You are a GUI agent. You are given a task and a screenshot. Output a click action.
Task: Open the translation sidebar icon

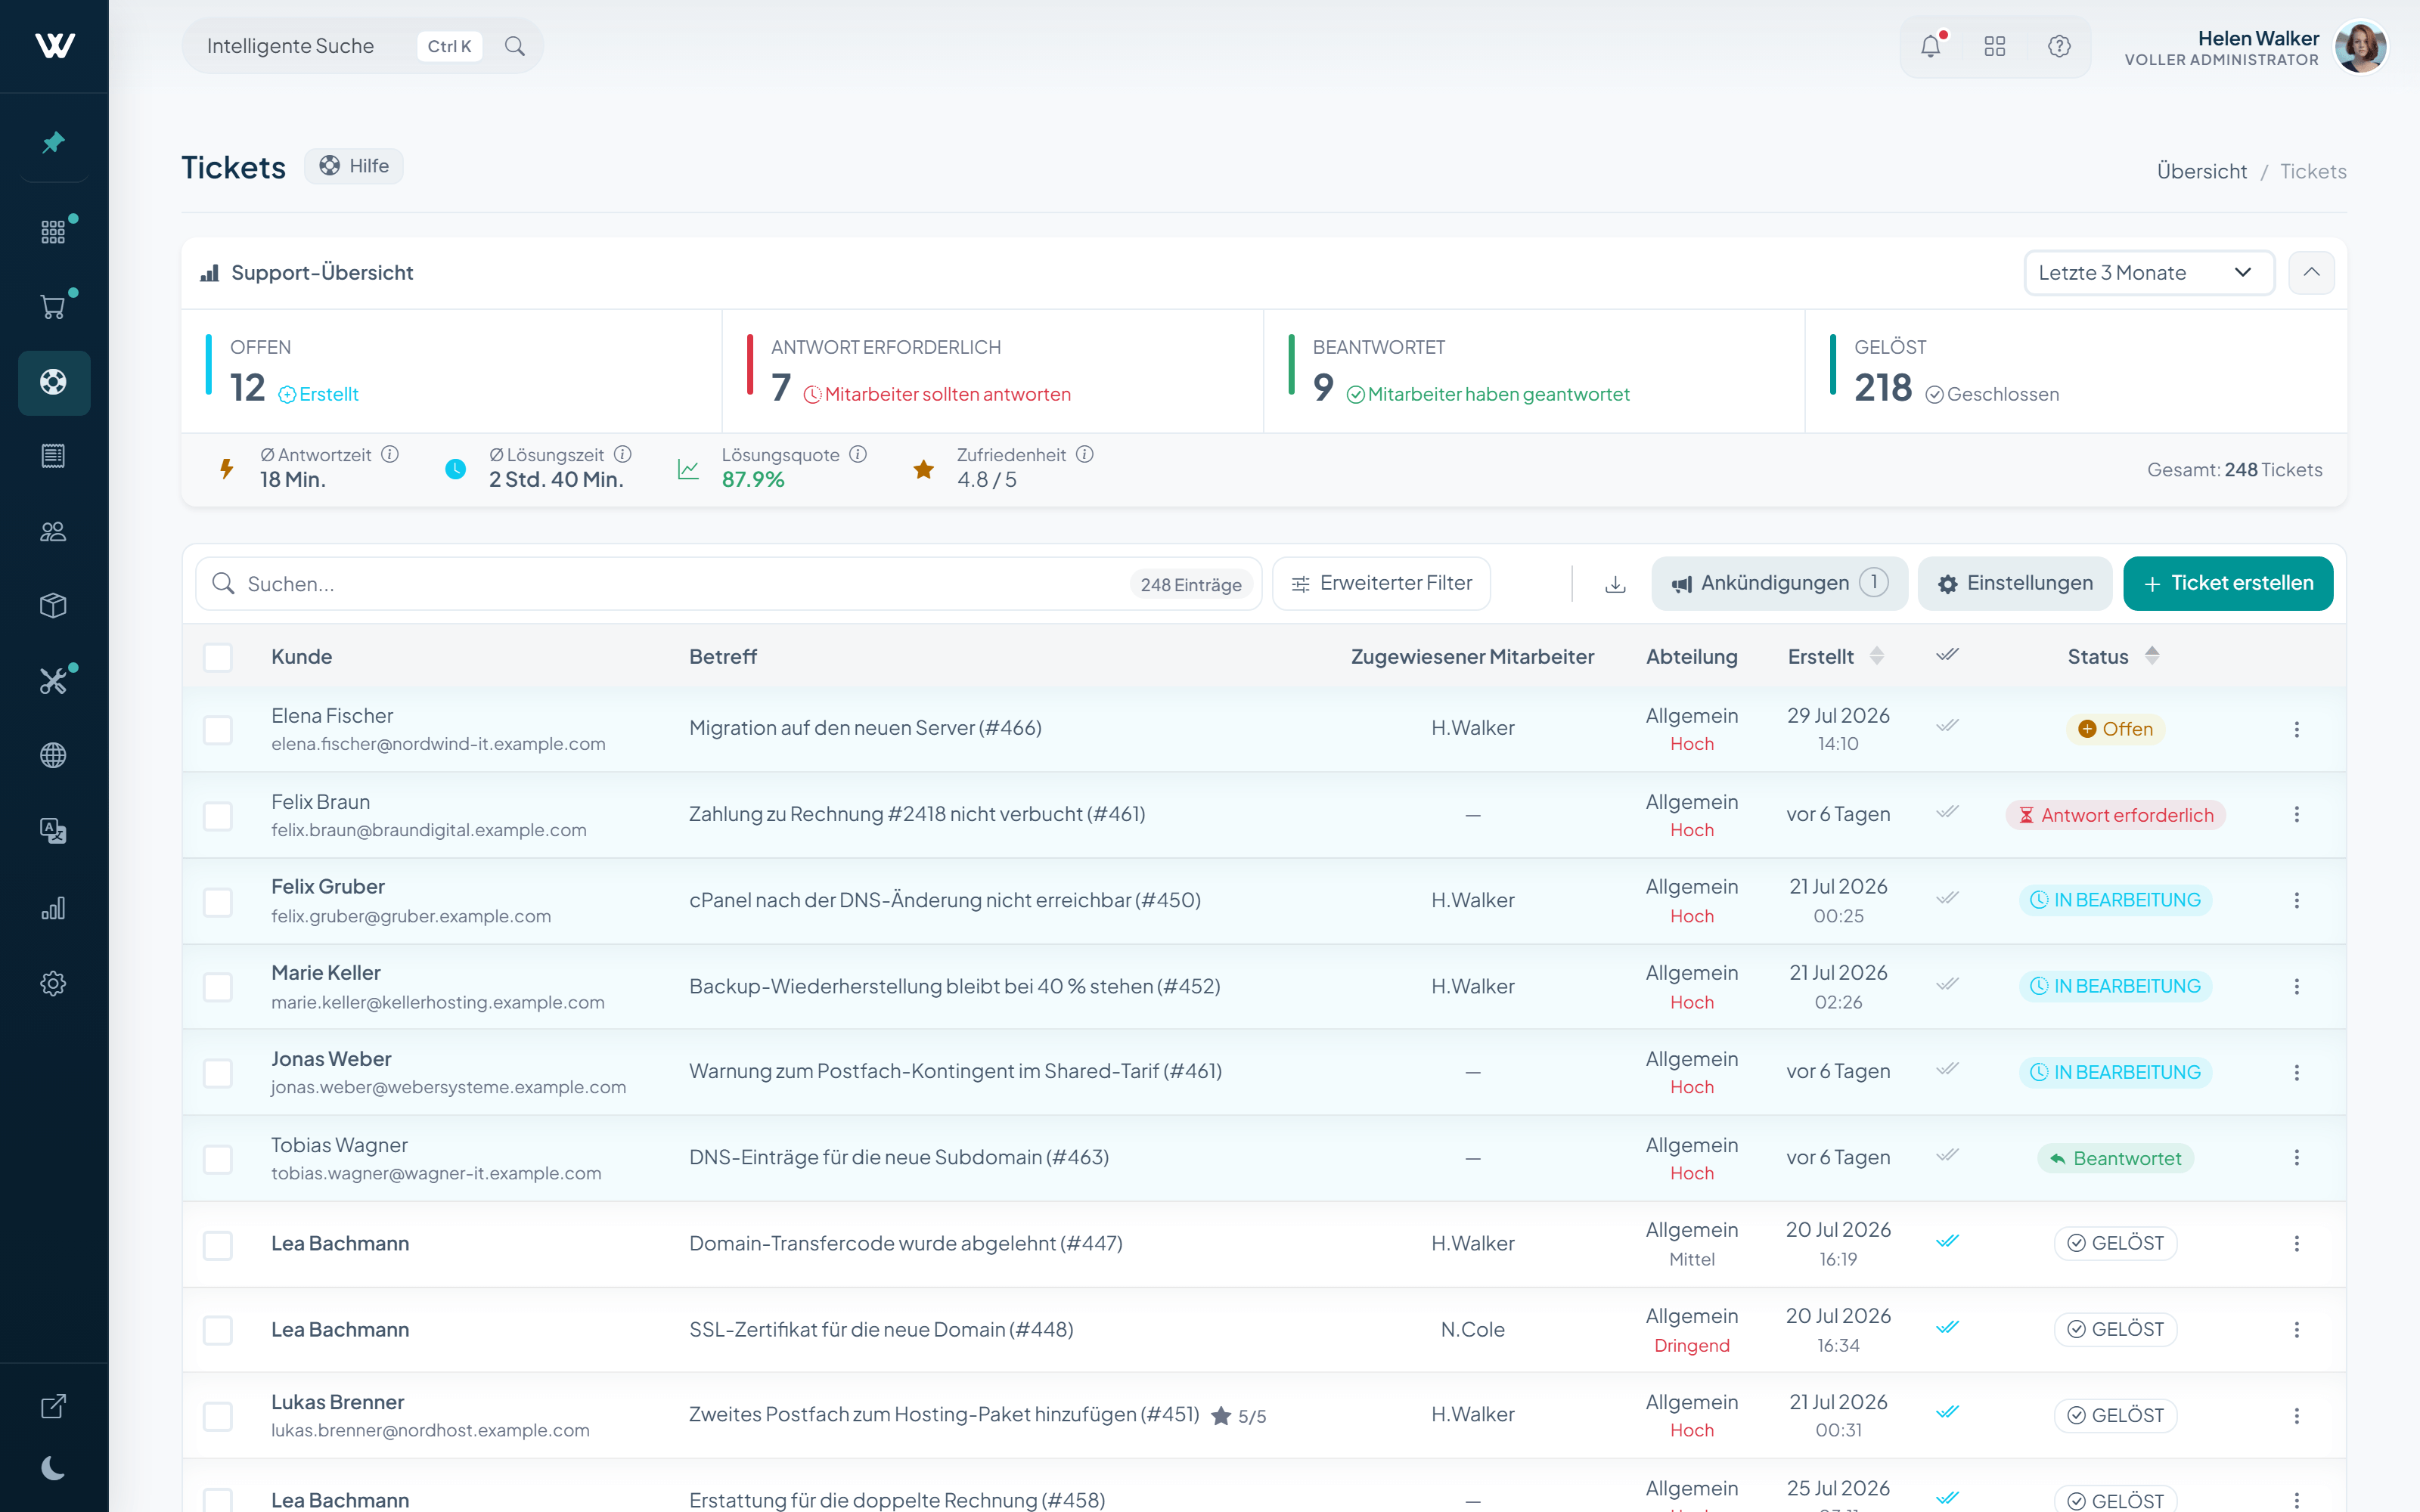(54, 830)
